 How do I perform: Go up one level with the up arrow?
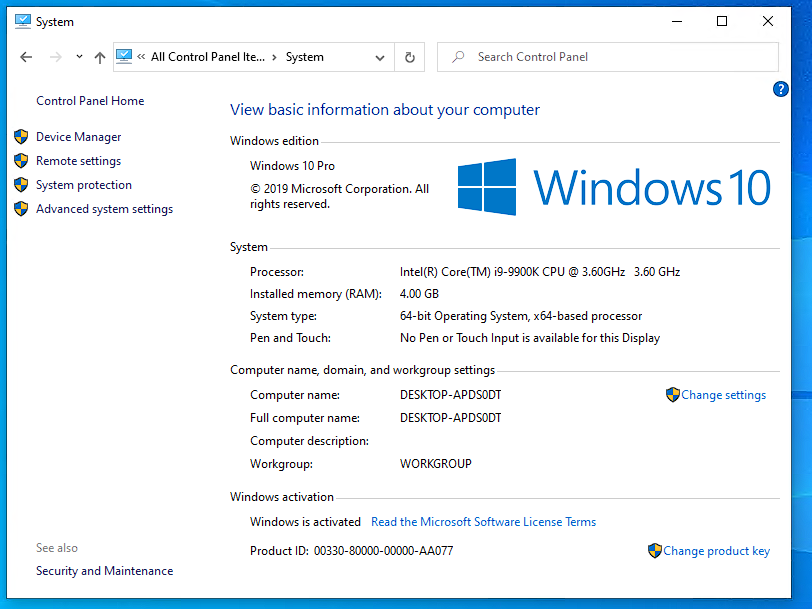(100, 57)
